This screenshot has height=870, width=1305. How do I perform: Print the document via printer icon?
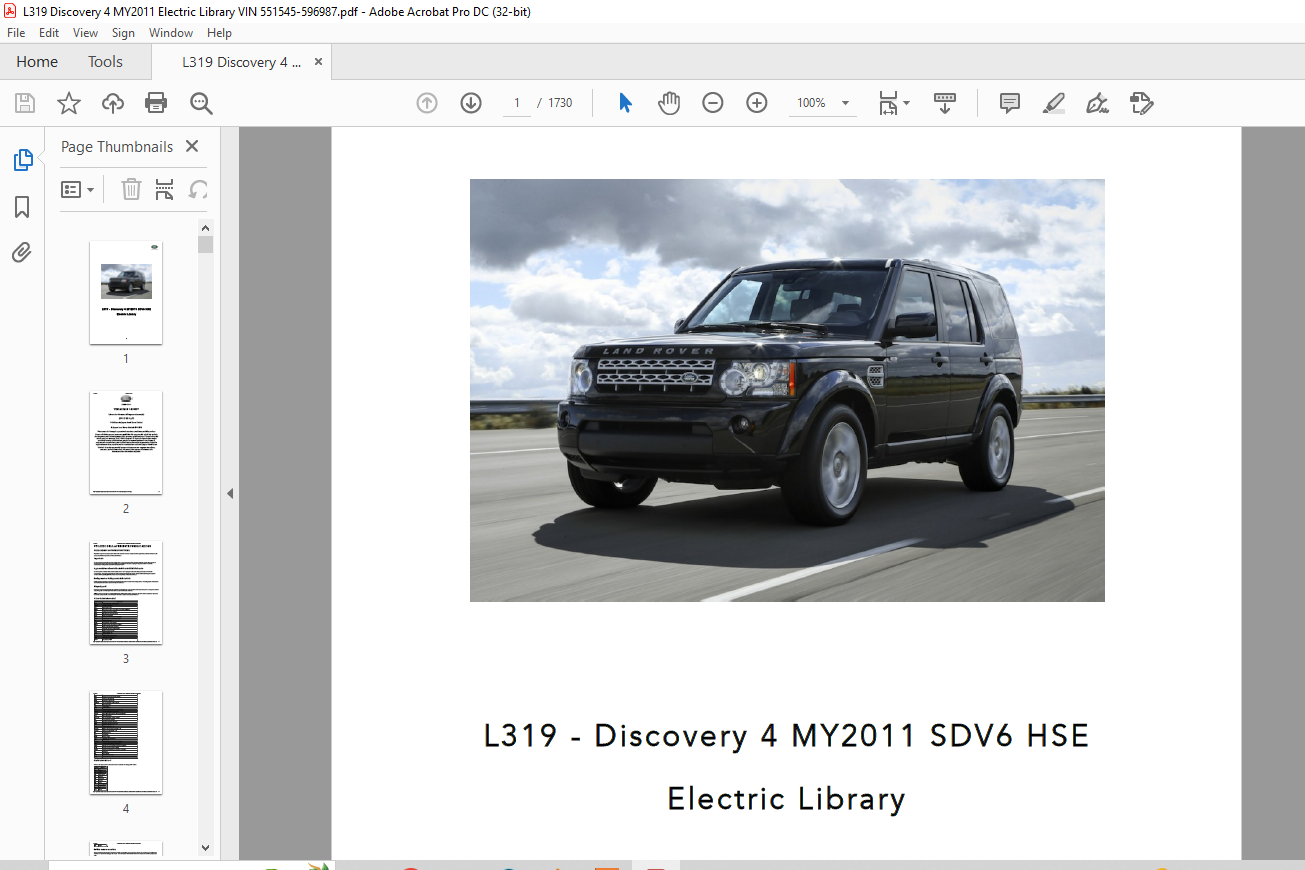pyautogui.click(x=156, y=103)
